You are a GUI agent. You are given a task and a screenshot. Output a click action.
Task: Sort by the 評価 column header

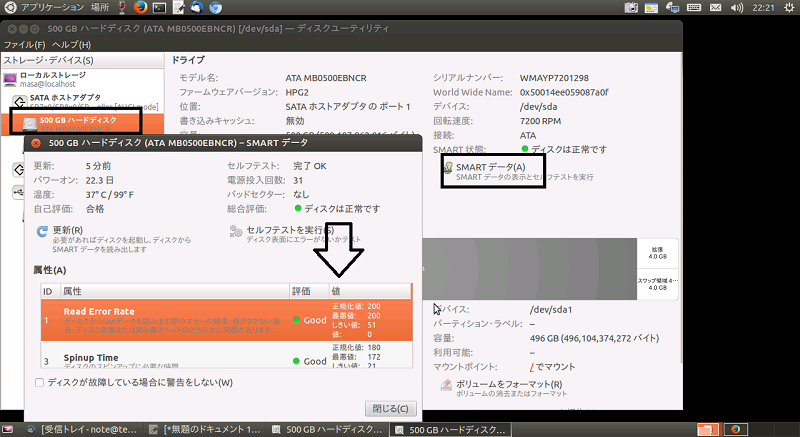point(309,292)
